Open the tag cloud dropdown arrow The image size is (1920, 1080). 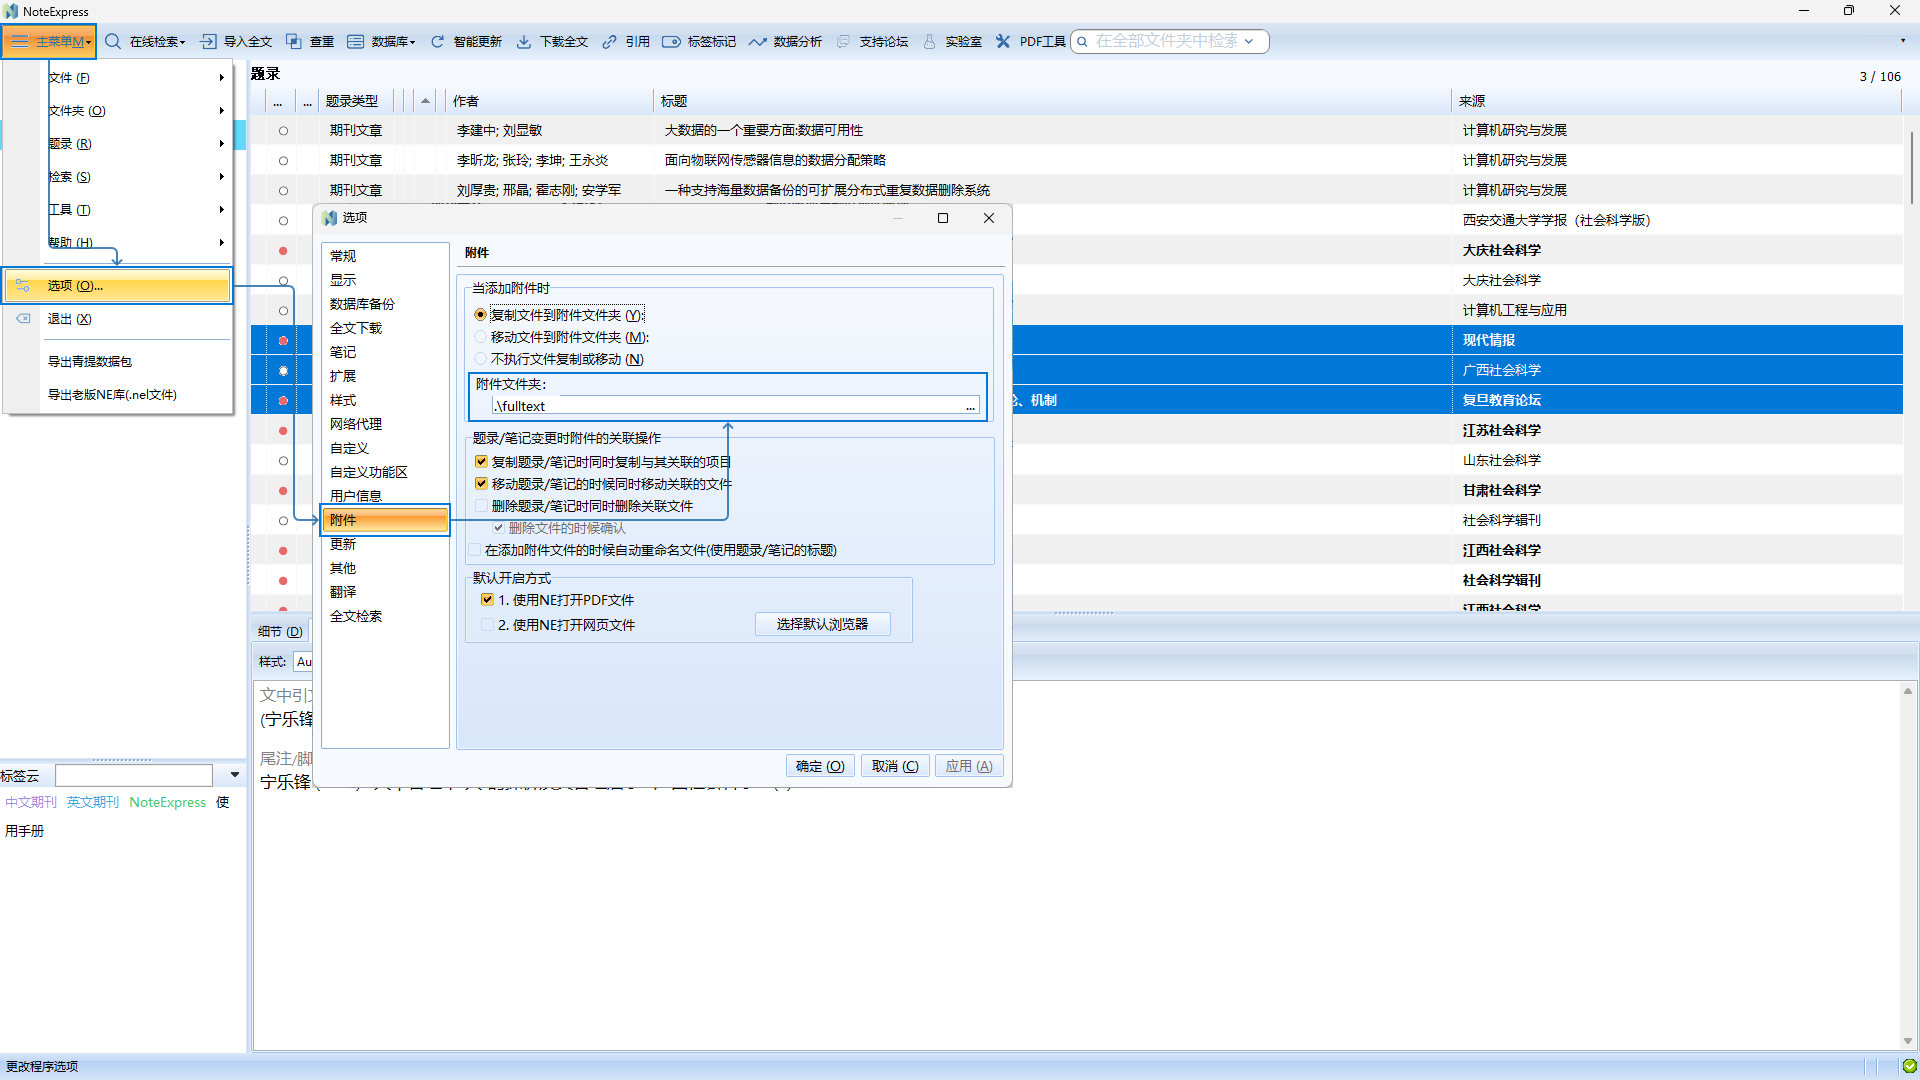[235, 775]
